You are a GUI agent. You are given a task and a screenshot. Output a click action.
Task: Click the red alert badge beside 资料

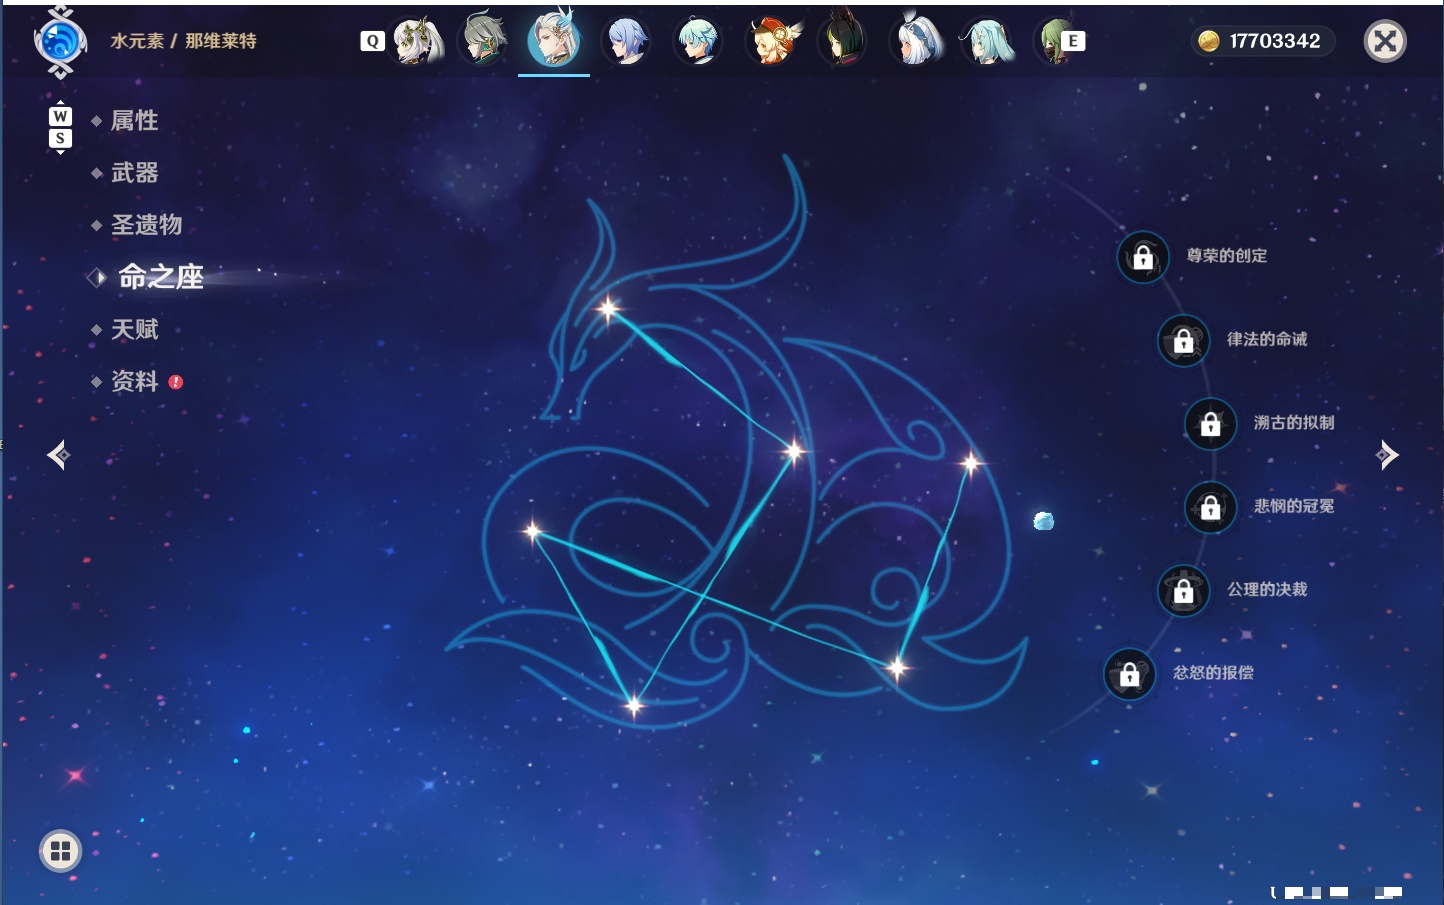point(176,382)
